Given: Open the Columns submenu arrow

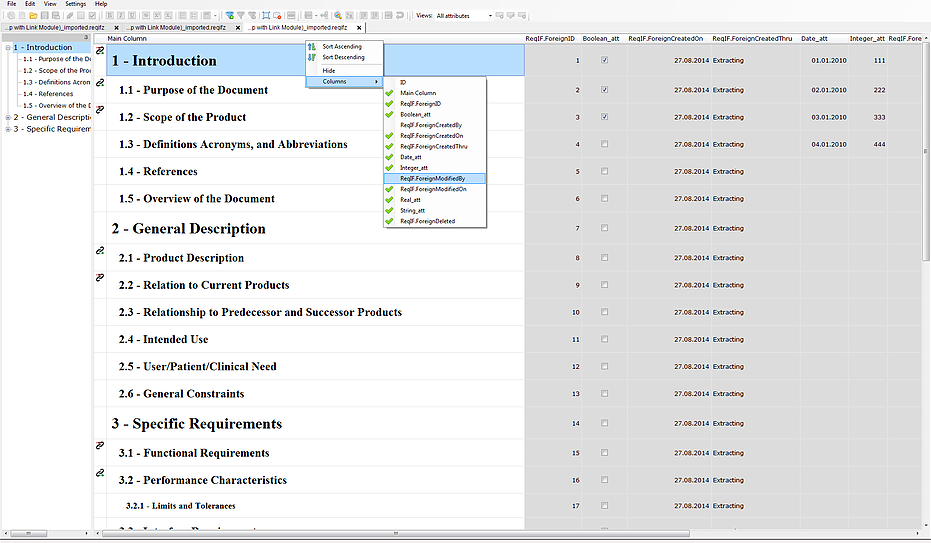Looking at the screenshot, I should pos(376,81).
